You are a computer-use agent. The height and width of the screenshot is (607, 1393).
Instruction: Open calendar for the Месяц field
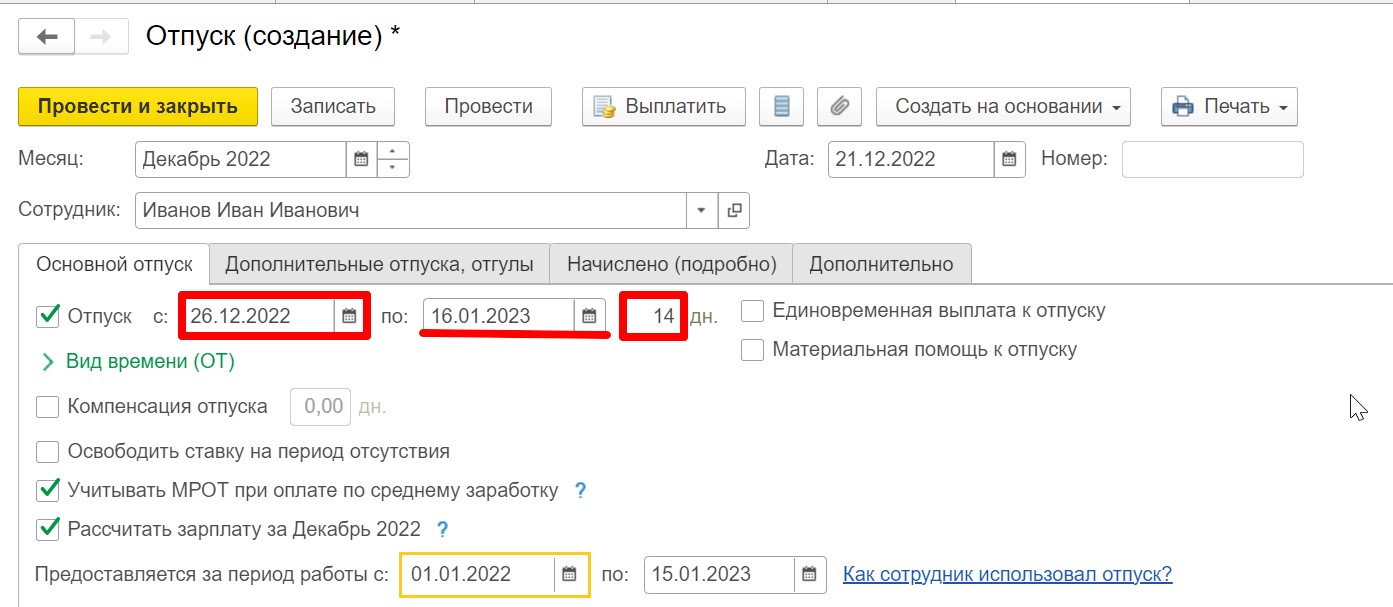[x=361, y=159]
